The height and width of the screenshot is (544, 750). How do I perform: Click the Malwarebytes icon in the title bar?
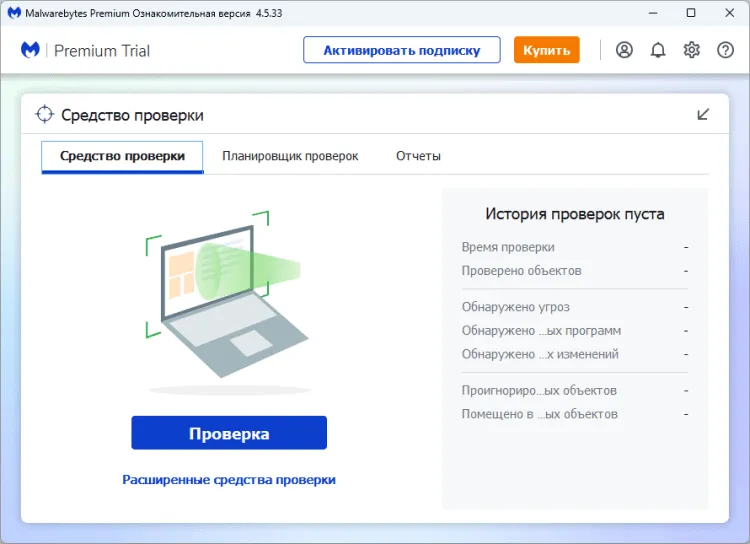pyautogui.click(x=14, y=13)
